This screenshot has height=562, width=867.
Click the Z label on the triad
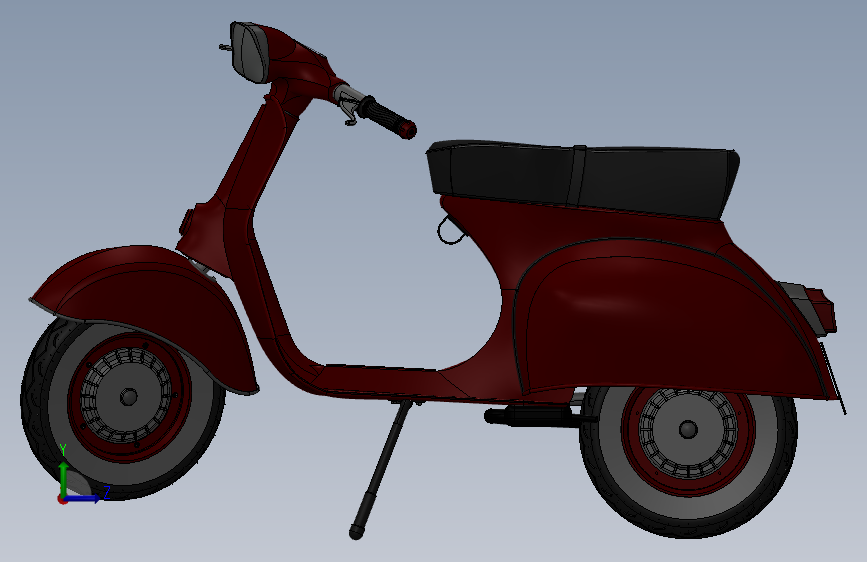click(107, 492)
